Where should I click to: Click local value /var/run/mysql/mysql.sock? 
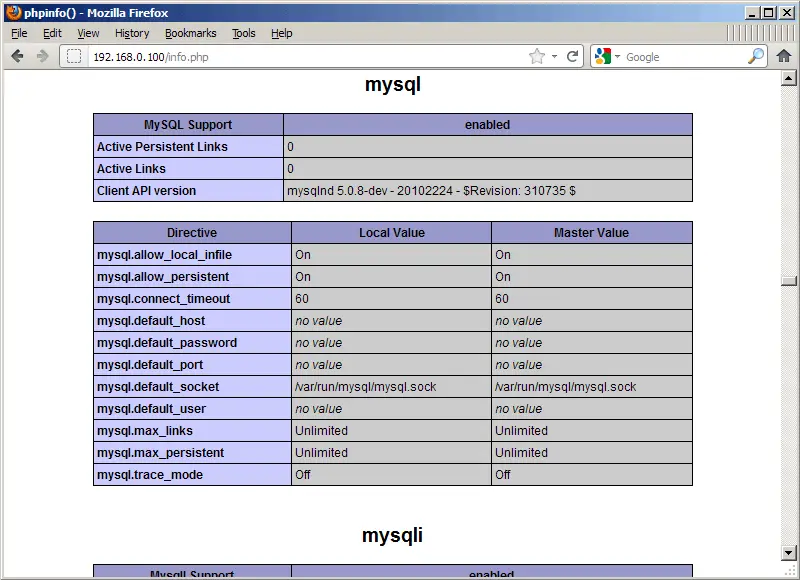tap(365, 386)
